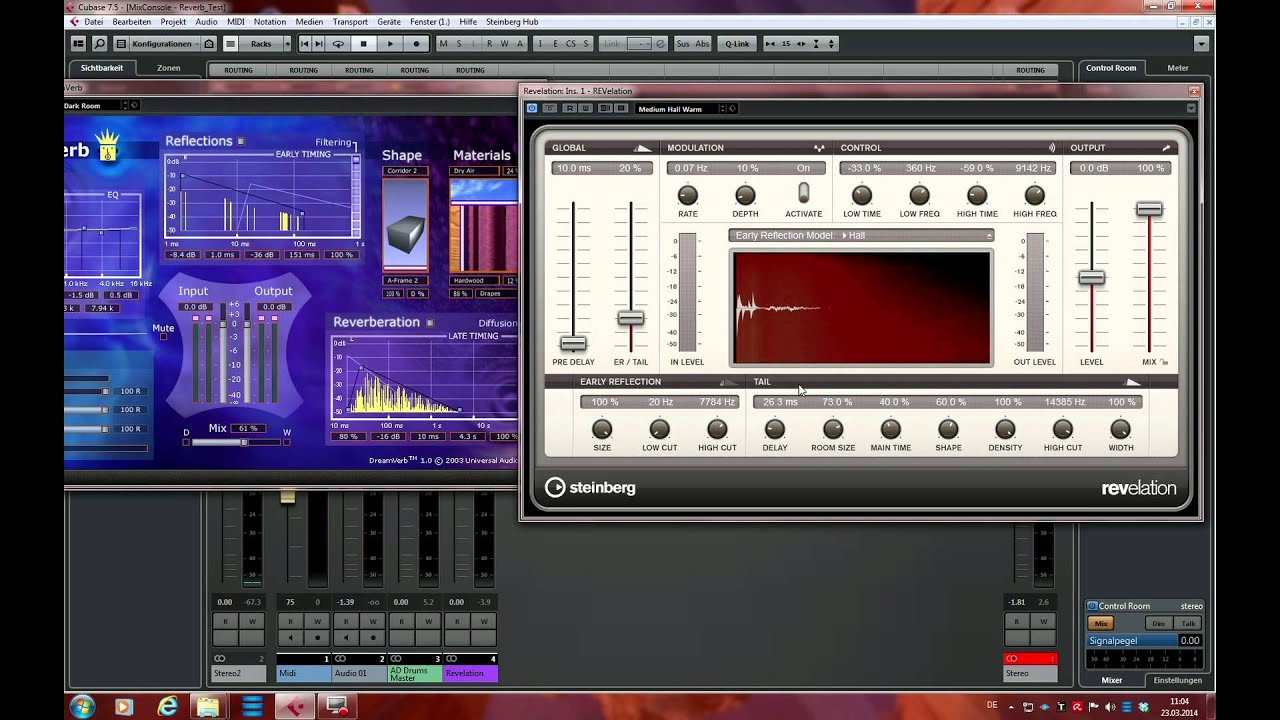Click the MODULATION section waveform icon
Viewport: 1280px width, 720px height.
(819, 148)
